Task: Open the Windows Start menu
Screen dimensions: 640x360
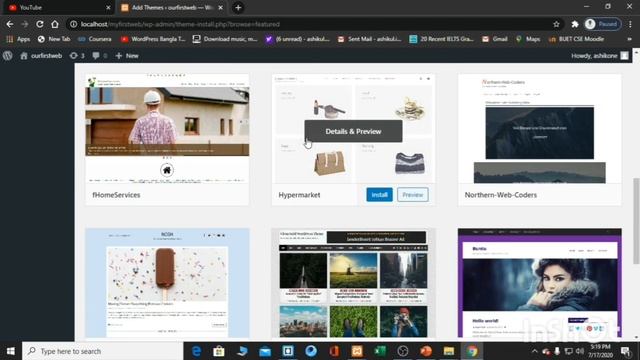Action: 11,351
